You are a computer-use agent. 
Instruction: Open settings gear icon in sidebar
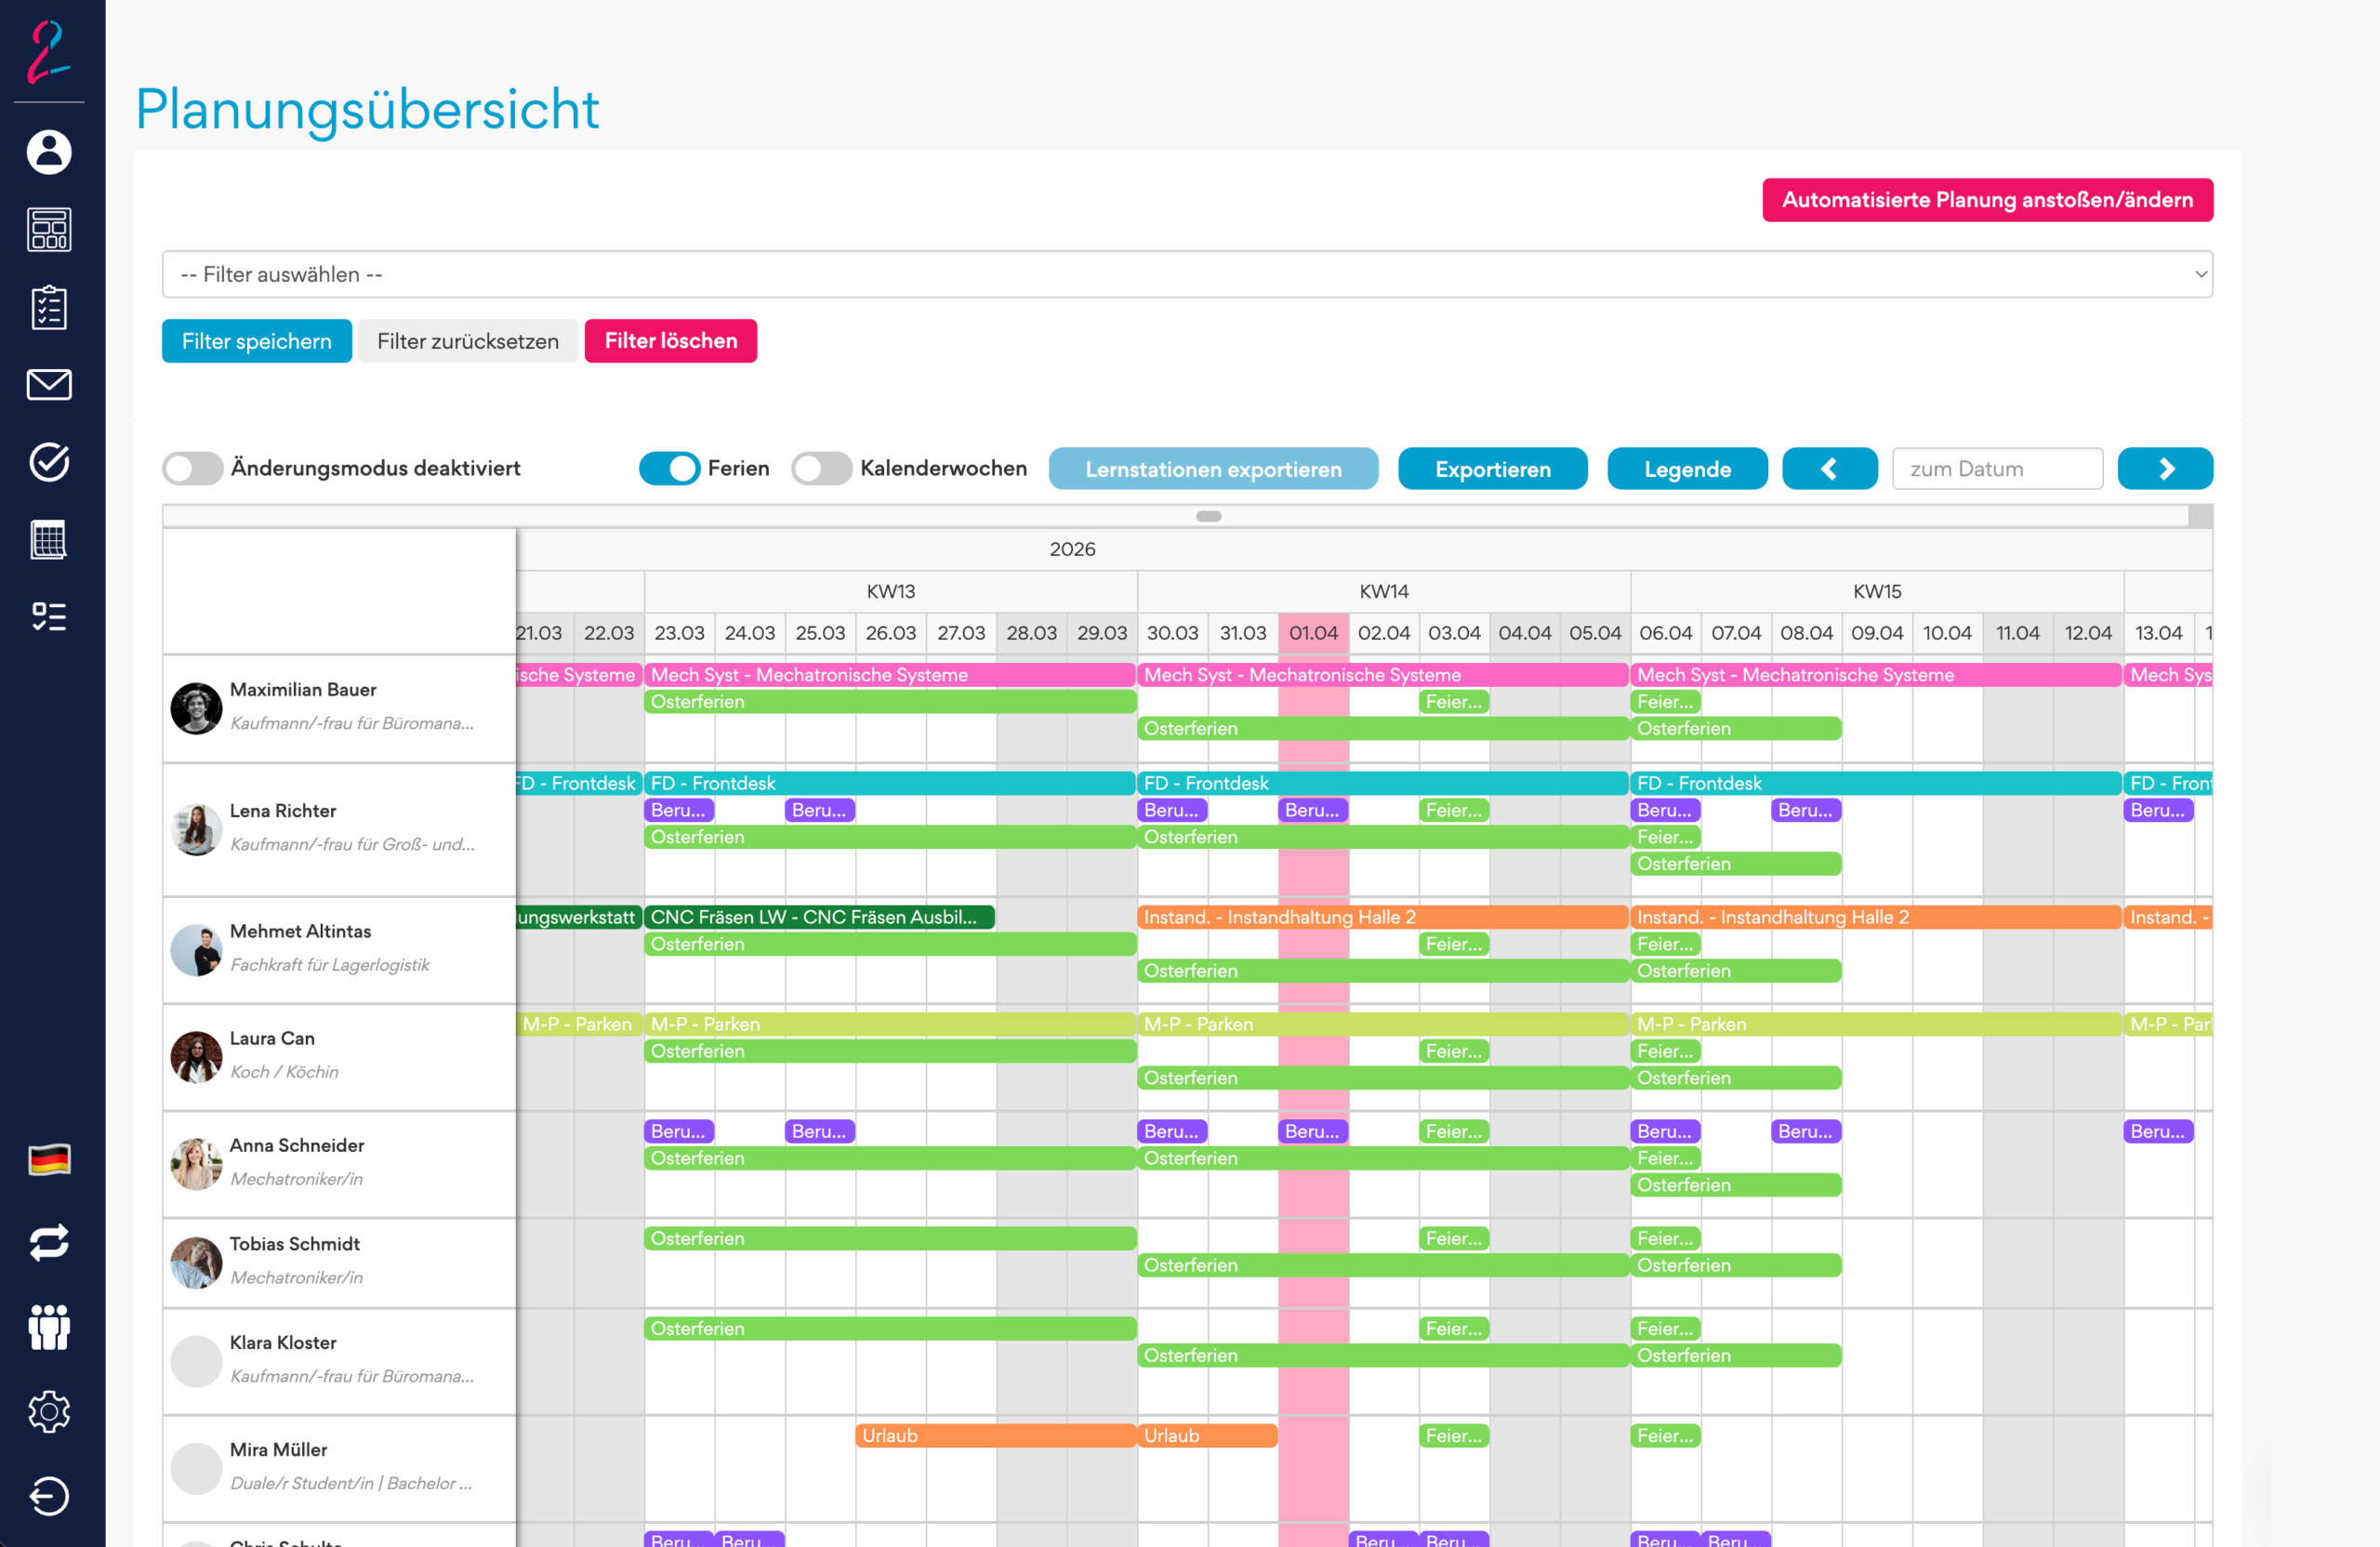[x=49, y=1412]
